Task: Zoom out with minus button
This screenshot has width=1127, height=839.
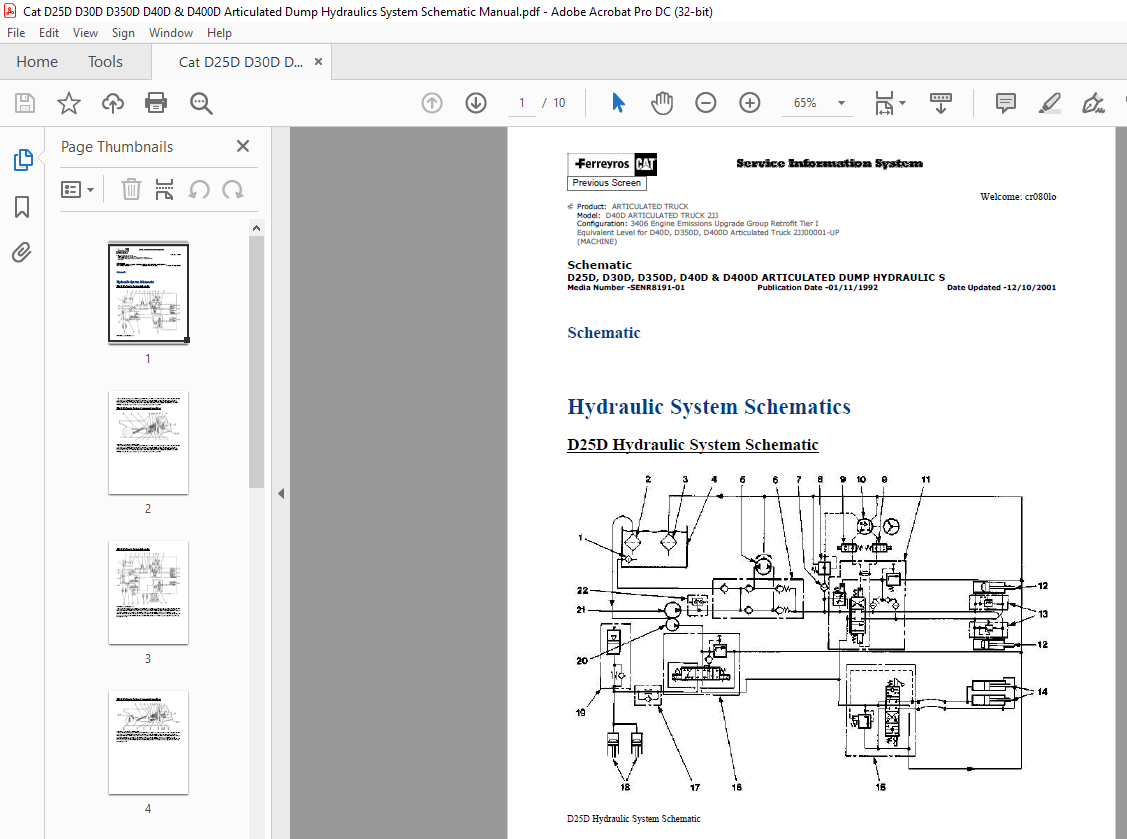Action: pos(706,104)
